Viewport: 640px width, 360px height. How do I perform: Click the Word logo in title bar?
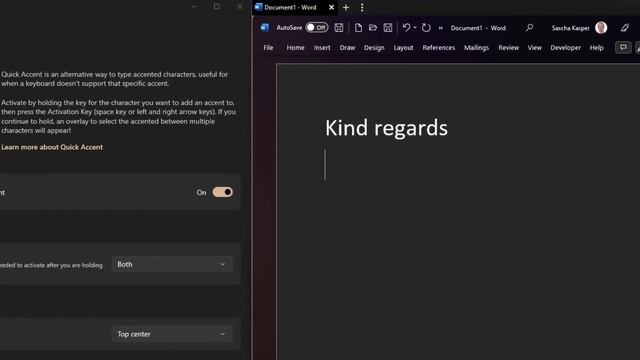[x=264, y=27]
